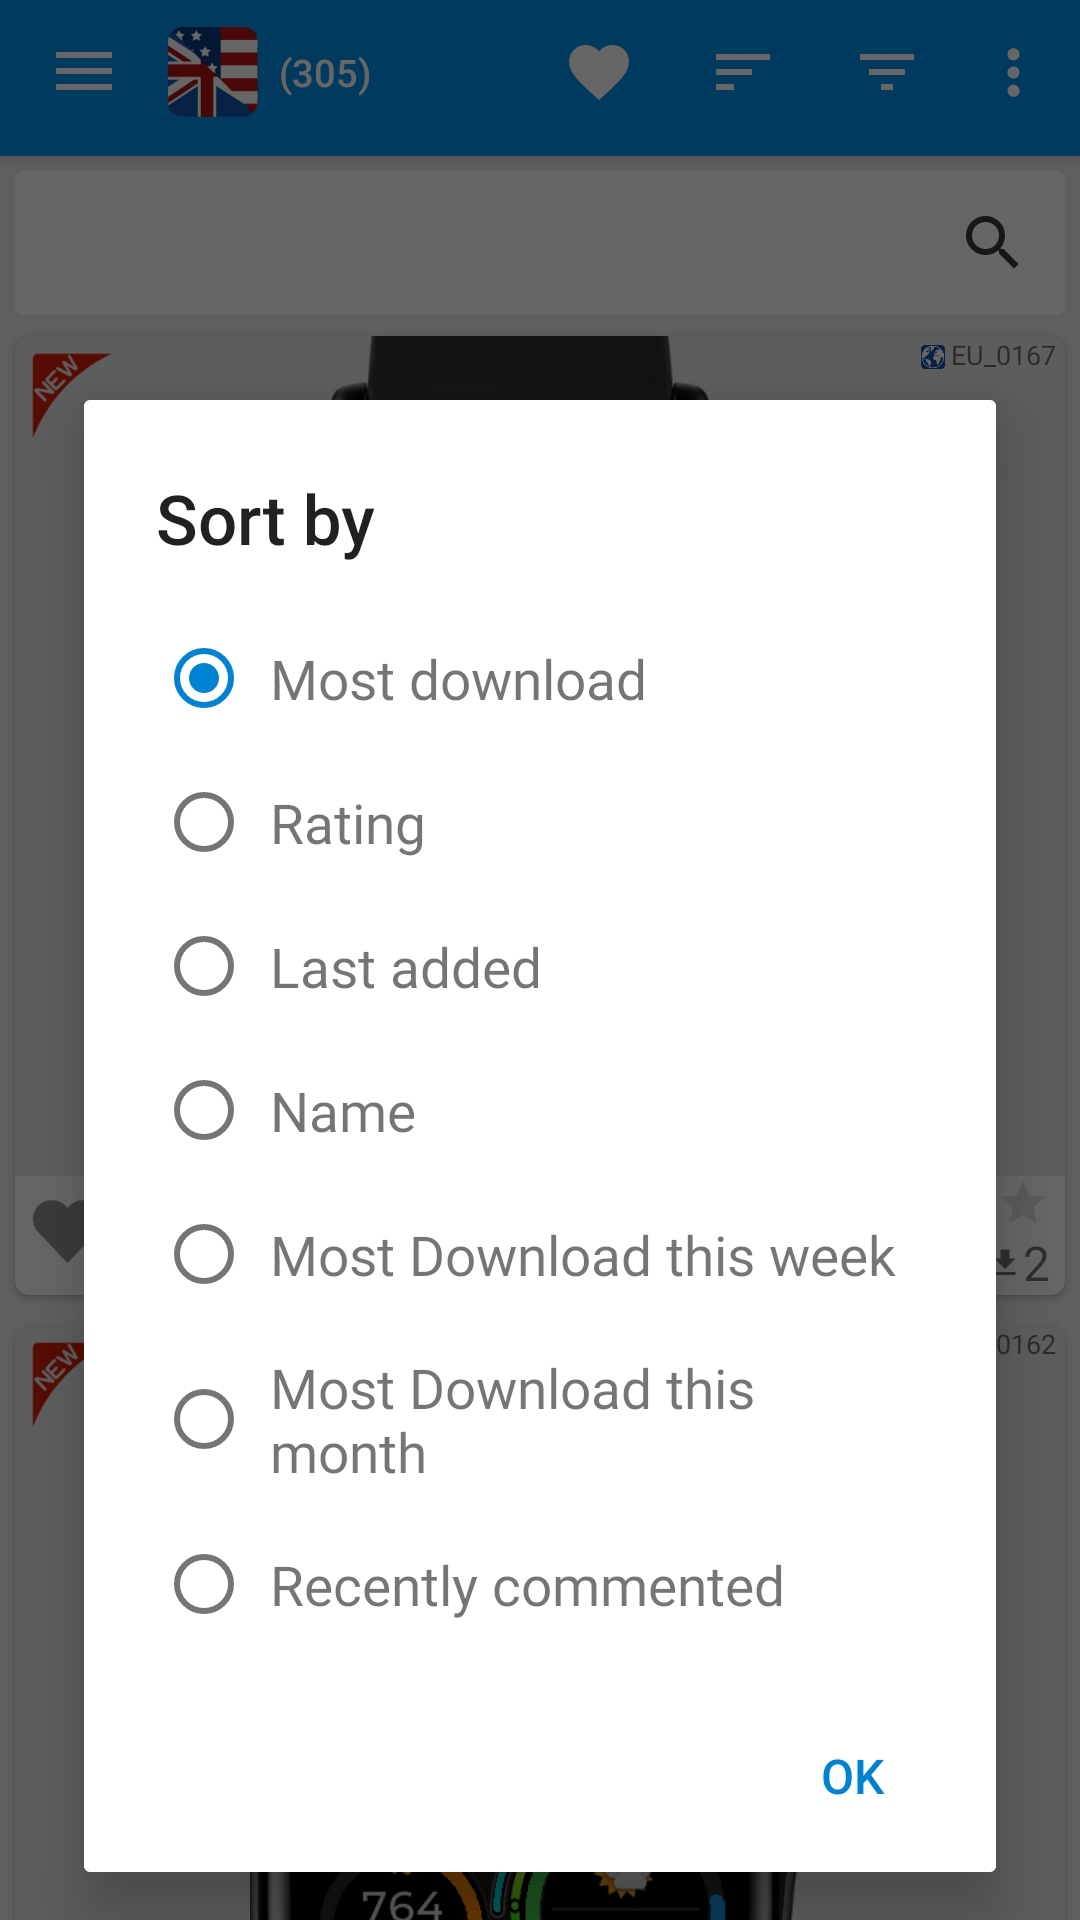Image resolution: width=1080 pixels, height=1920 pixels.
Task: Select the Rating sort option
Action: (204, 823)
